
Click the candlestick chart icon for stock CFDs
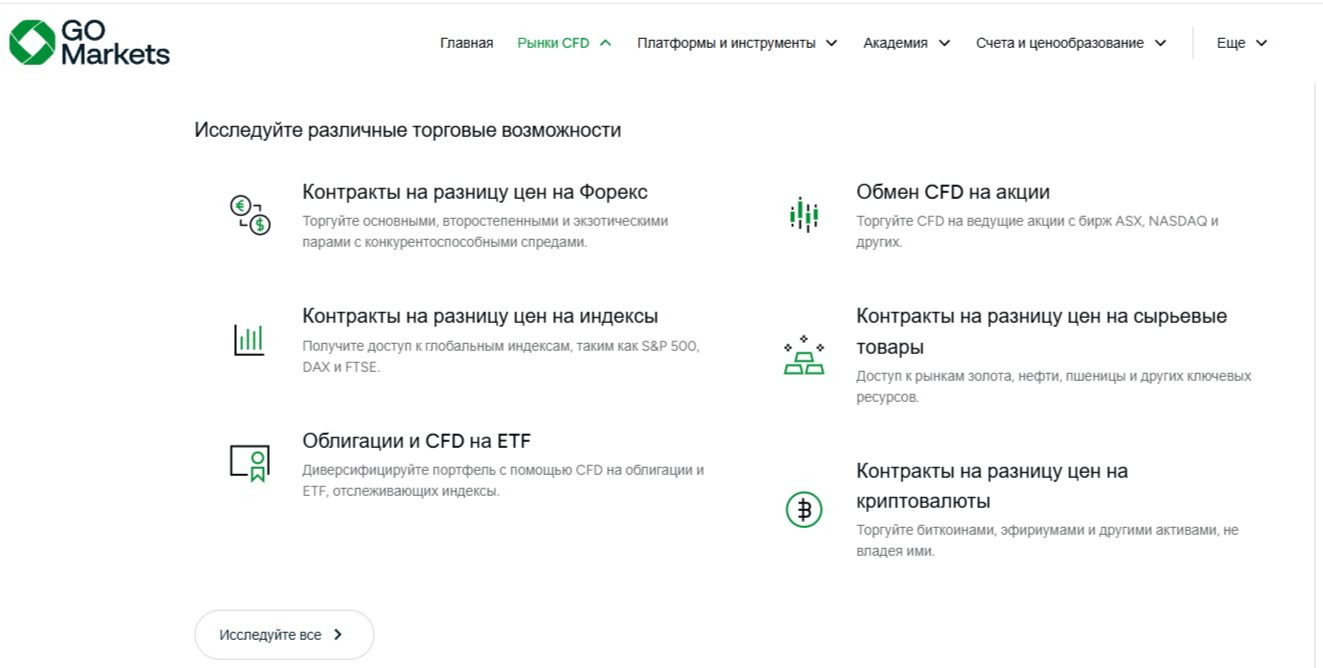(803, 215)
